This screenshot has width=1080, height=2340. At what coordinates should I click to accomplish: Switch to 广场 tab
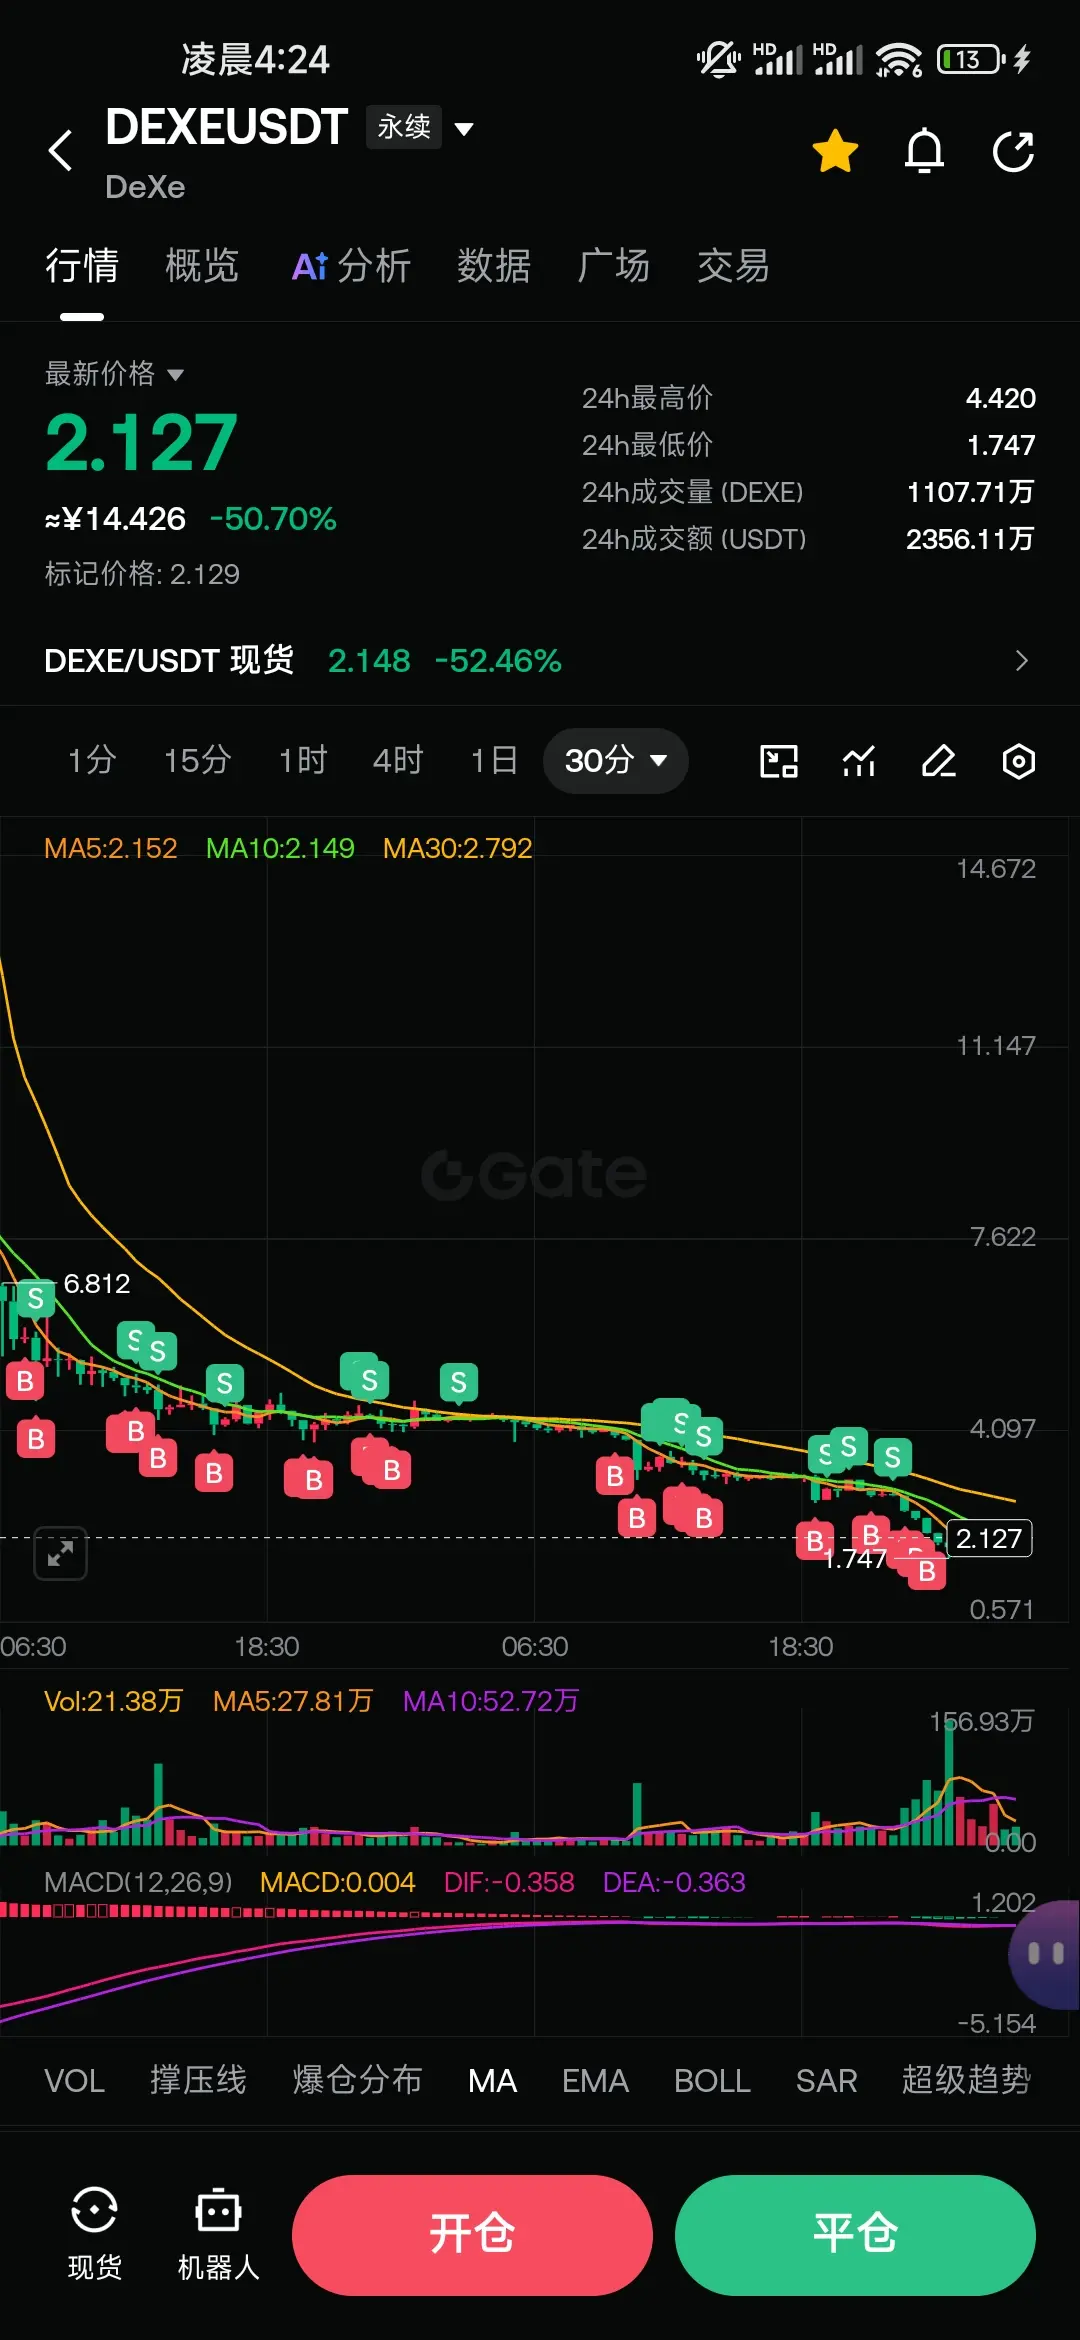click(614, 266)
